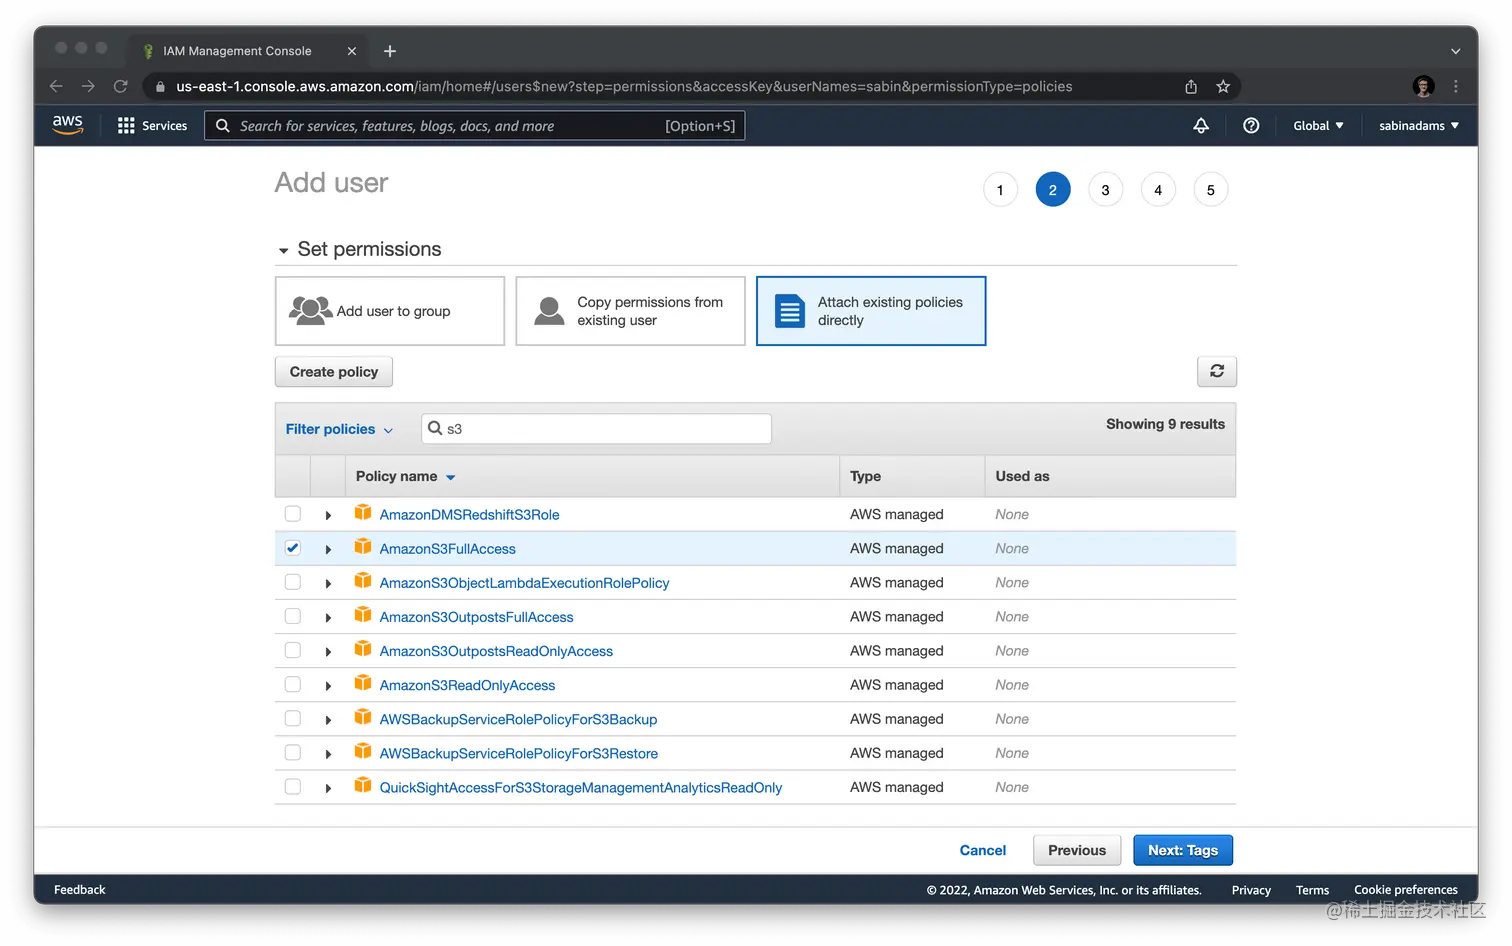
Task: Open the Global region selector
Action: [x=1317, y=125]
